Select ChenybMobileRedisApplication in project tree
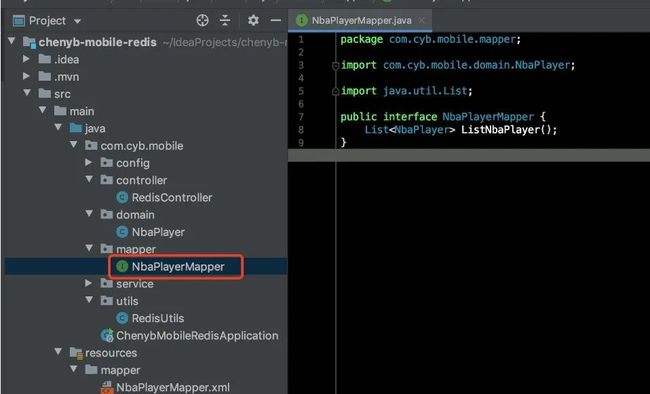Viewport: 650px width, 394px height. (197, 335)
